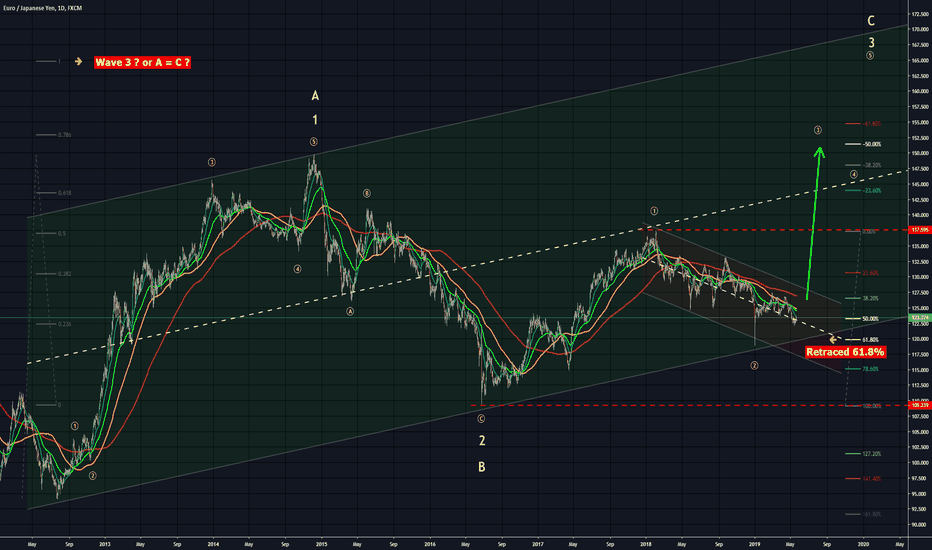
Task: Click 90.000 on the price axis
Action: click(921, 524)
